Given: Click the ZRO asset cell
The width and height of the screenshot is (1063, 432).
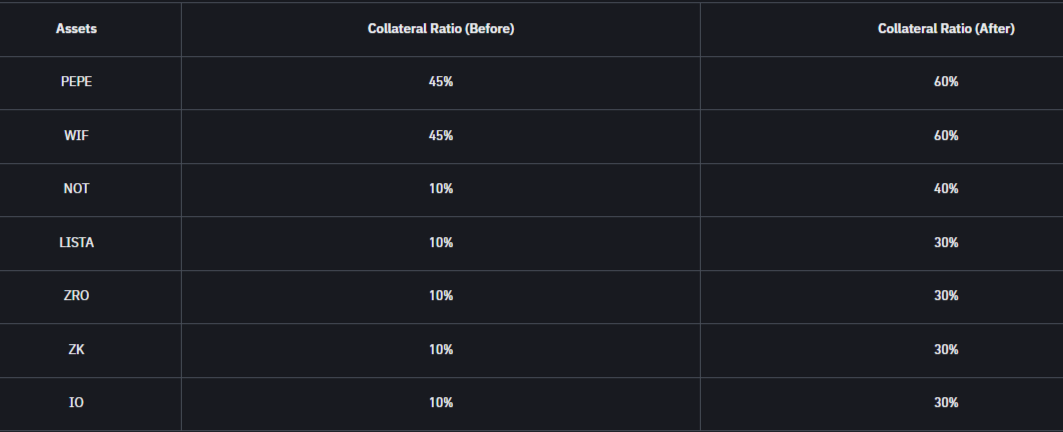Looking at the screenshot, I should point(76,296).
